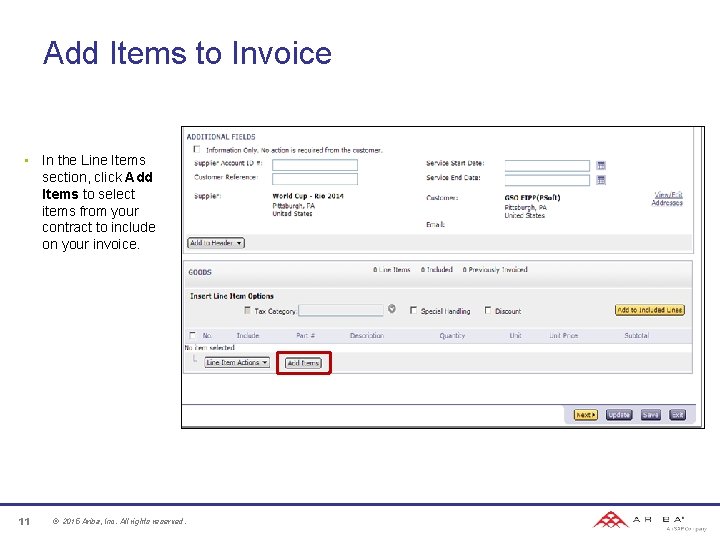
Task: Click the Description column header
Action: (x=366, y=336)
